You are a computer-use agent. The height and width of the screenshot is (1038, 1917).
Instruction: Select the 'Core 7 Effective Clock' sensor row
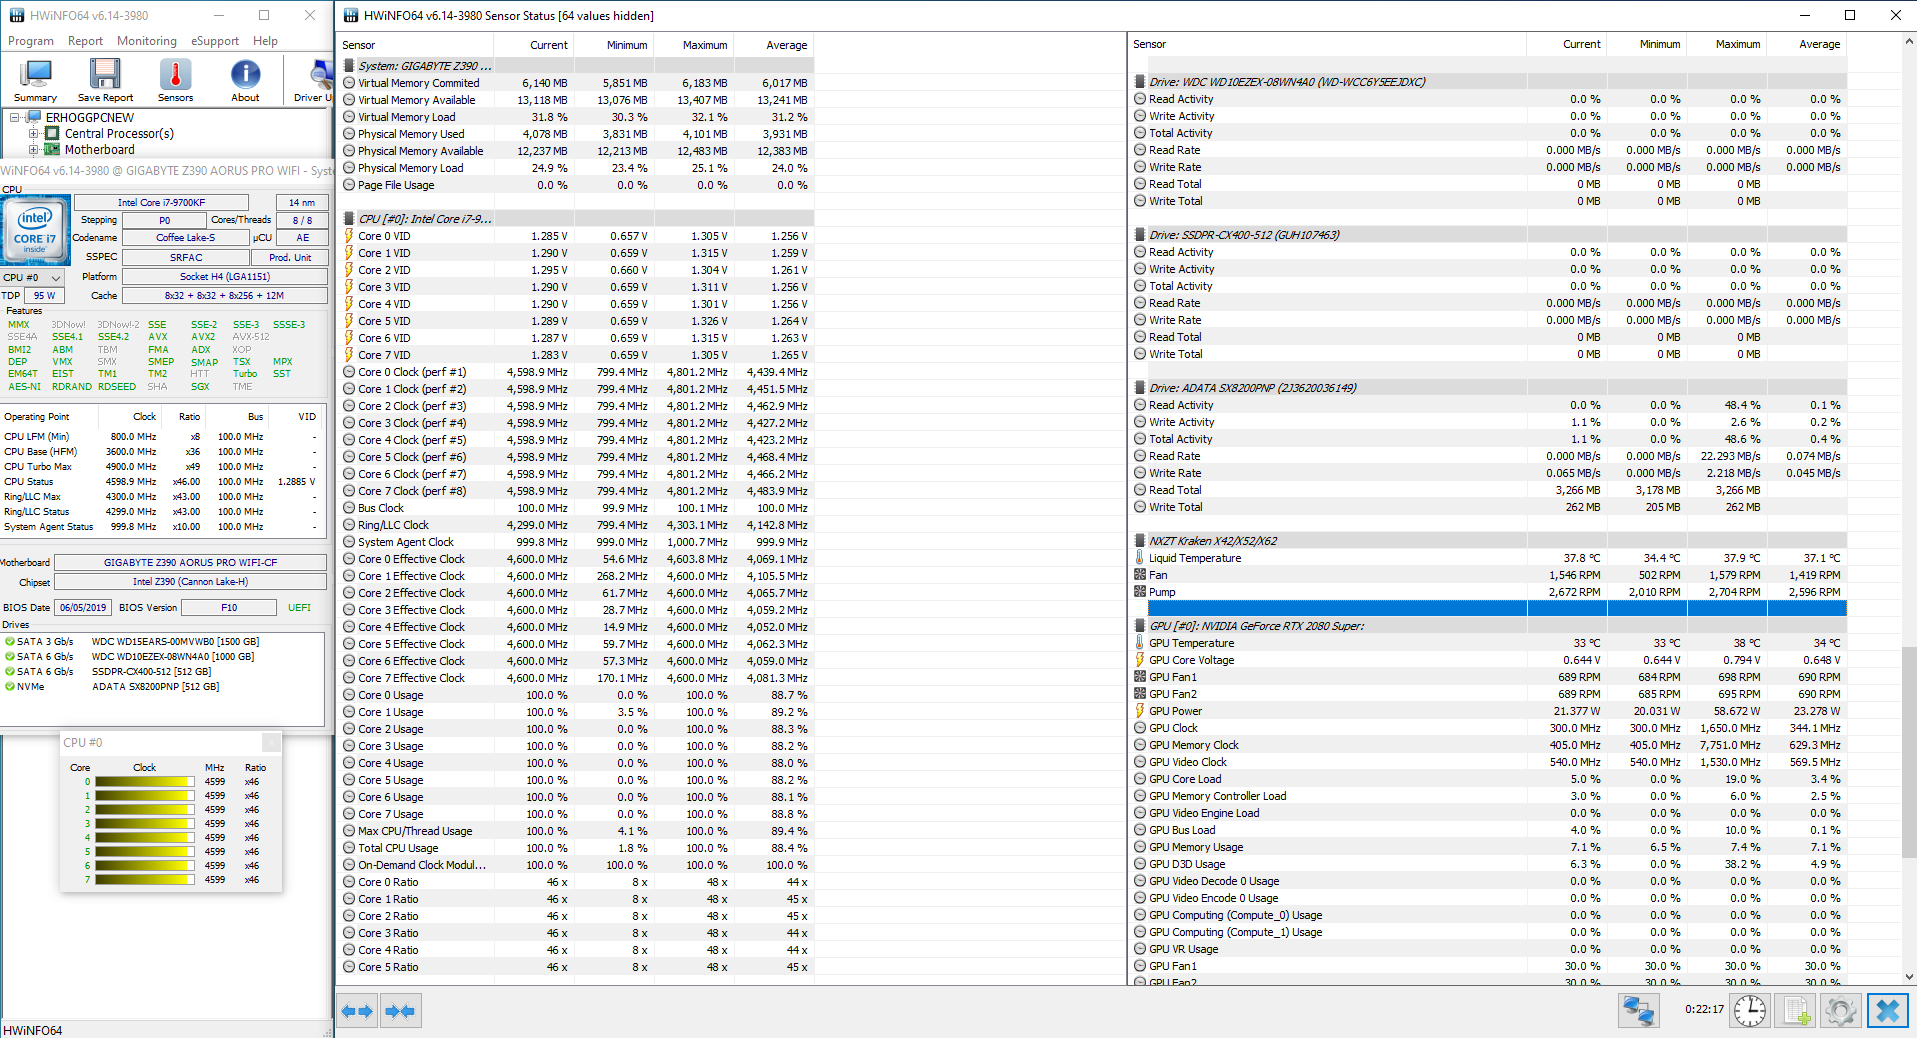[x=576, y=678]
